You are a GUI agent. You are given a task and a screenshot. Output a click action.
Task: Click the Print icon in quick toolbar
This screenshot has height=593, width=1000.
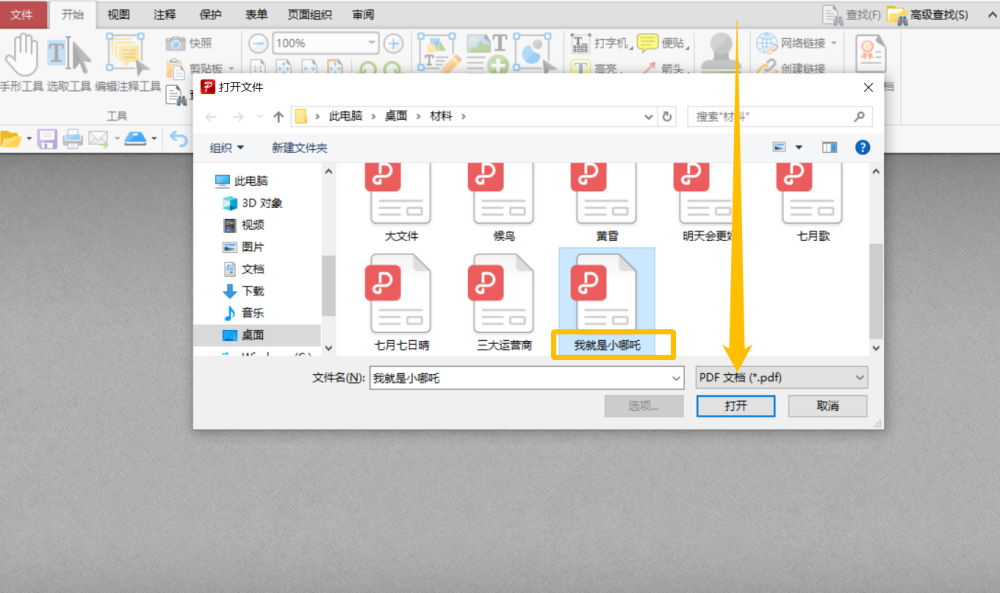72,138
